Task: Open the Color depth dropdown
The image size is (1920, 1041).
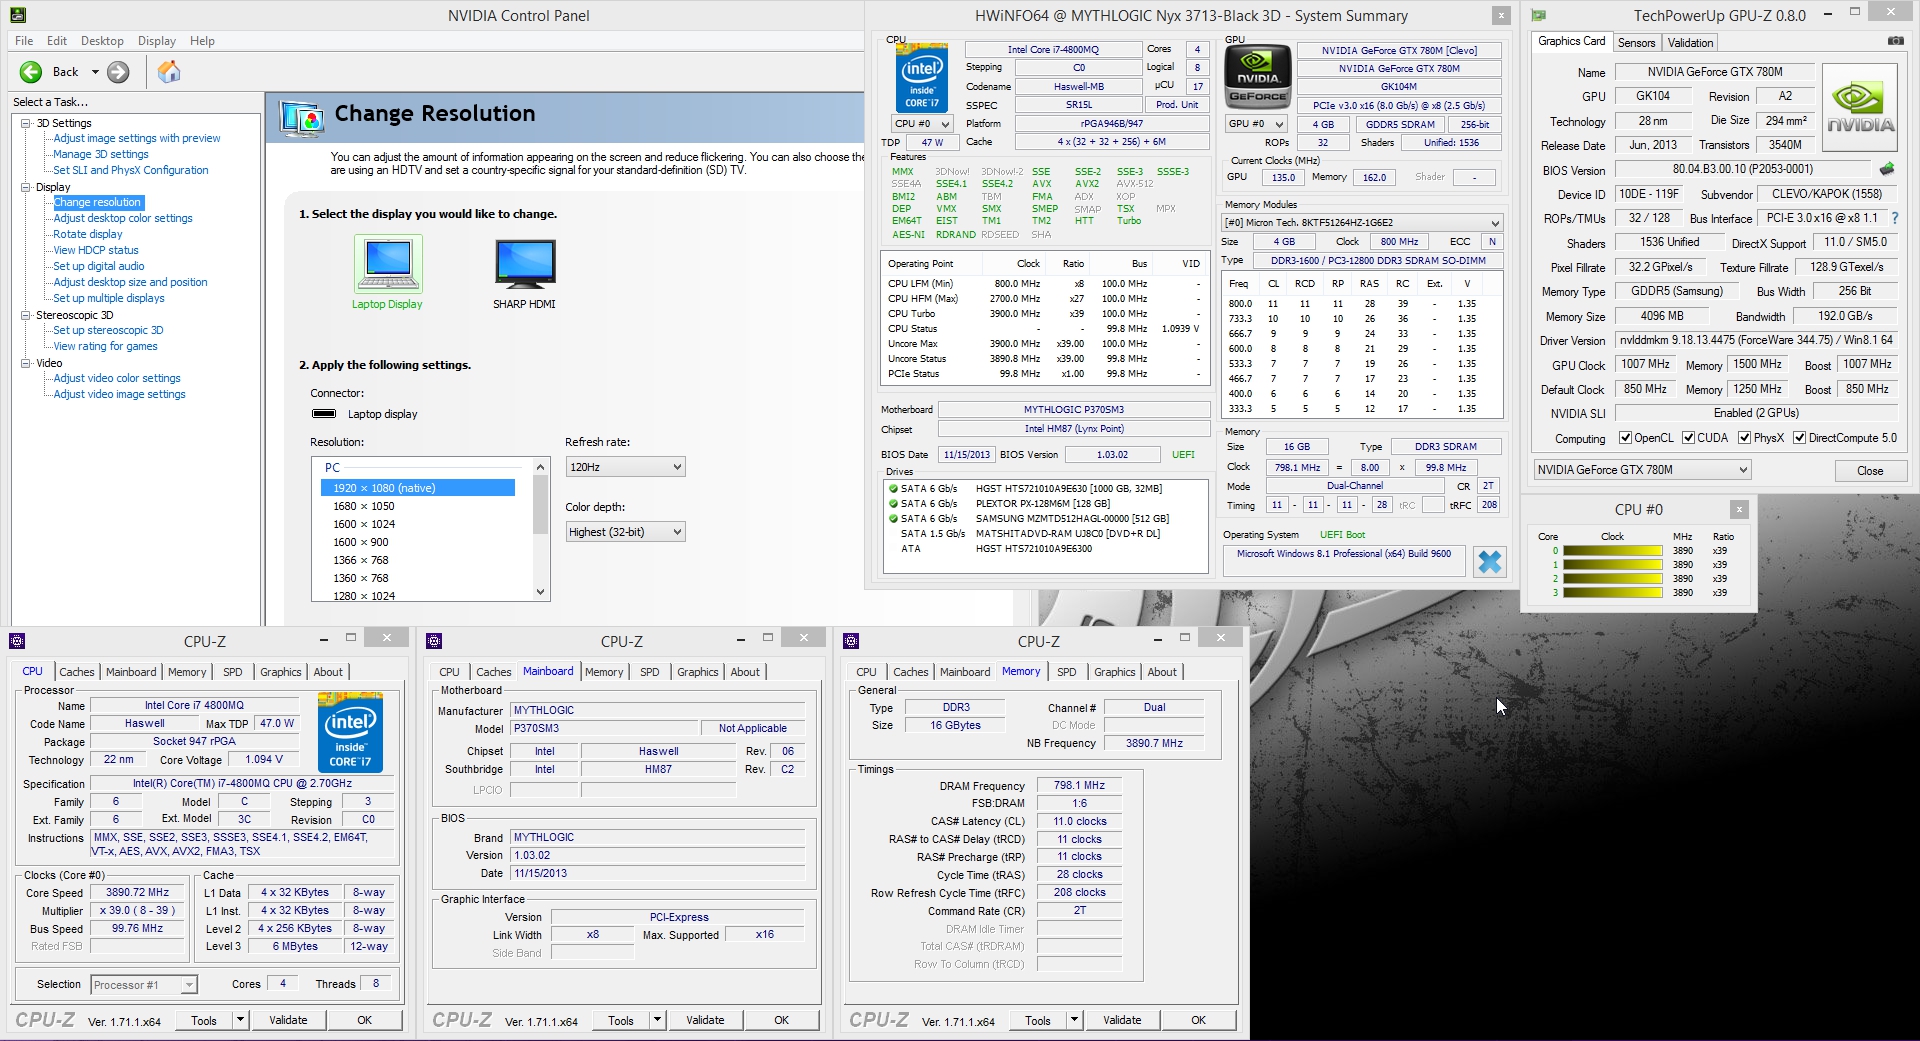Action: pos(625,532)
